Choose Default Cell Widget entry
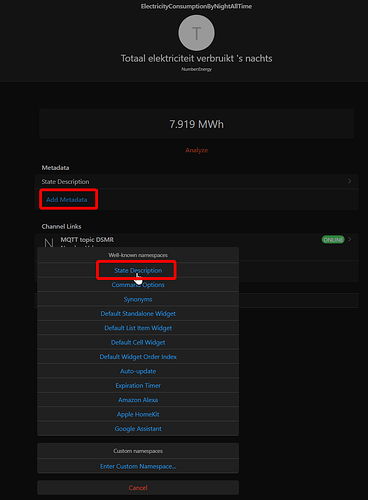368x500 pixels. coord(138,342)
